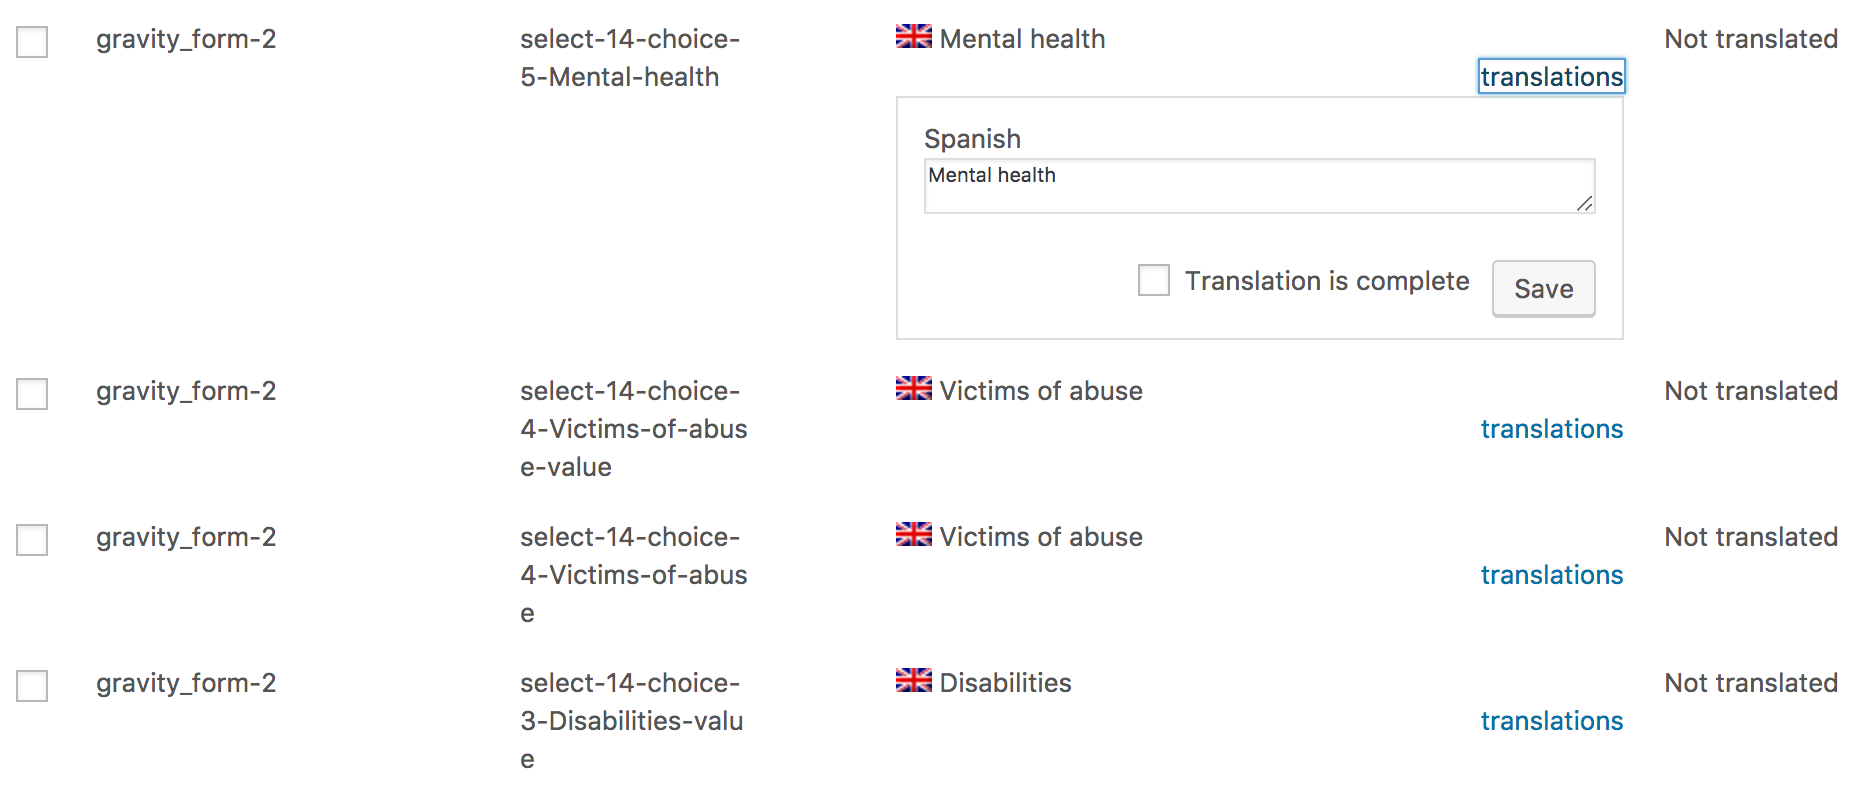Click the UK flag beside Disabilities
The image size is (1858, 800).
(913, 681)
